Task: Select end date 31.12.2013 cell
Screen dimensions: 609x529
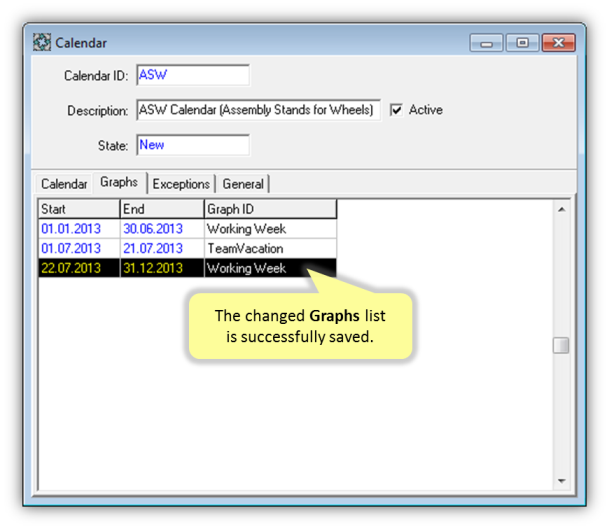Action: tap(162, 268)
